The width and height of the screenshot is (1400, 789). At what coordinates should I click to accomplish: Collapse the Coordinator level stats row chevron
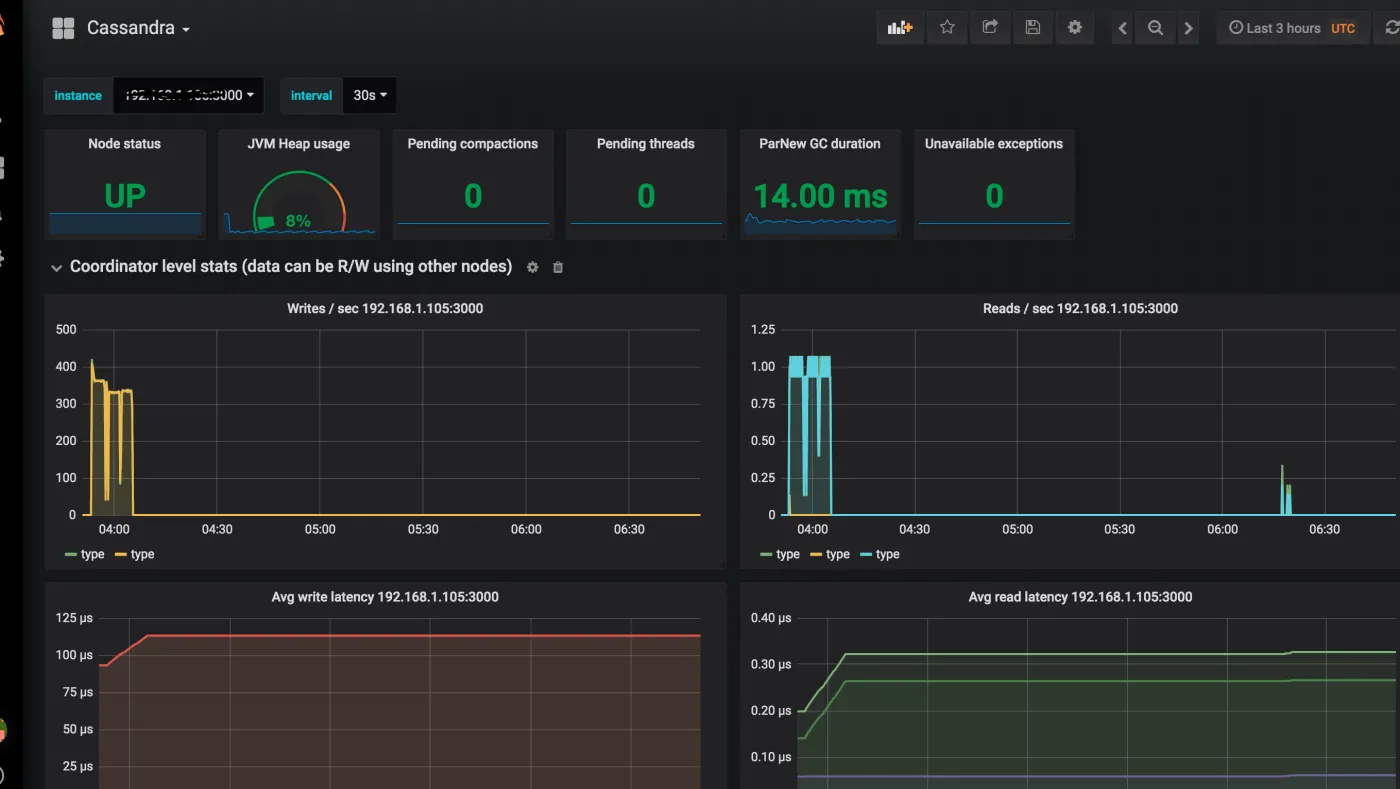click(x=56, y=268)
